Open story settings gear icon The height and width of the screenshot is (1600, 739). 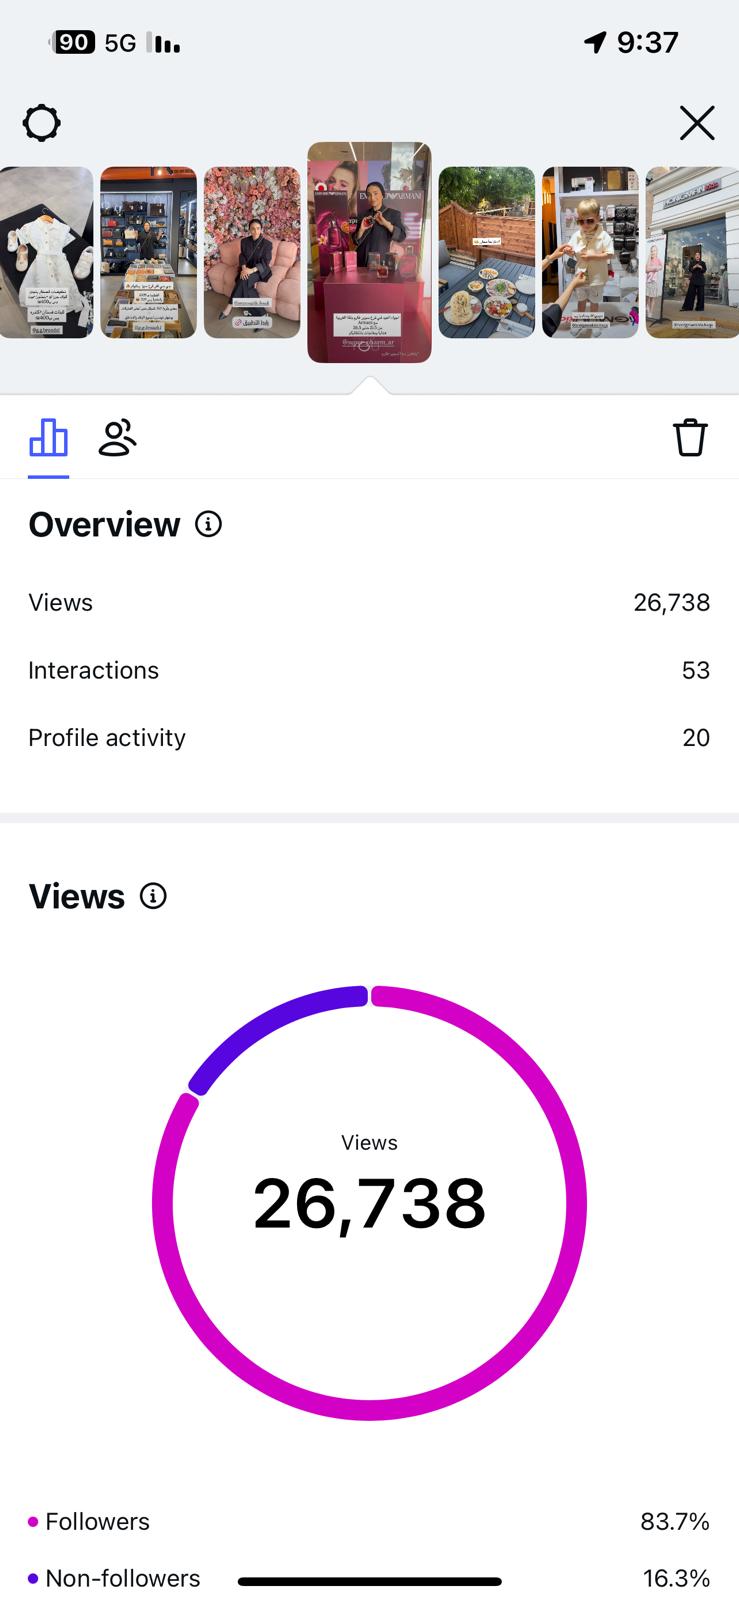(41, 123)
